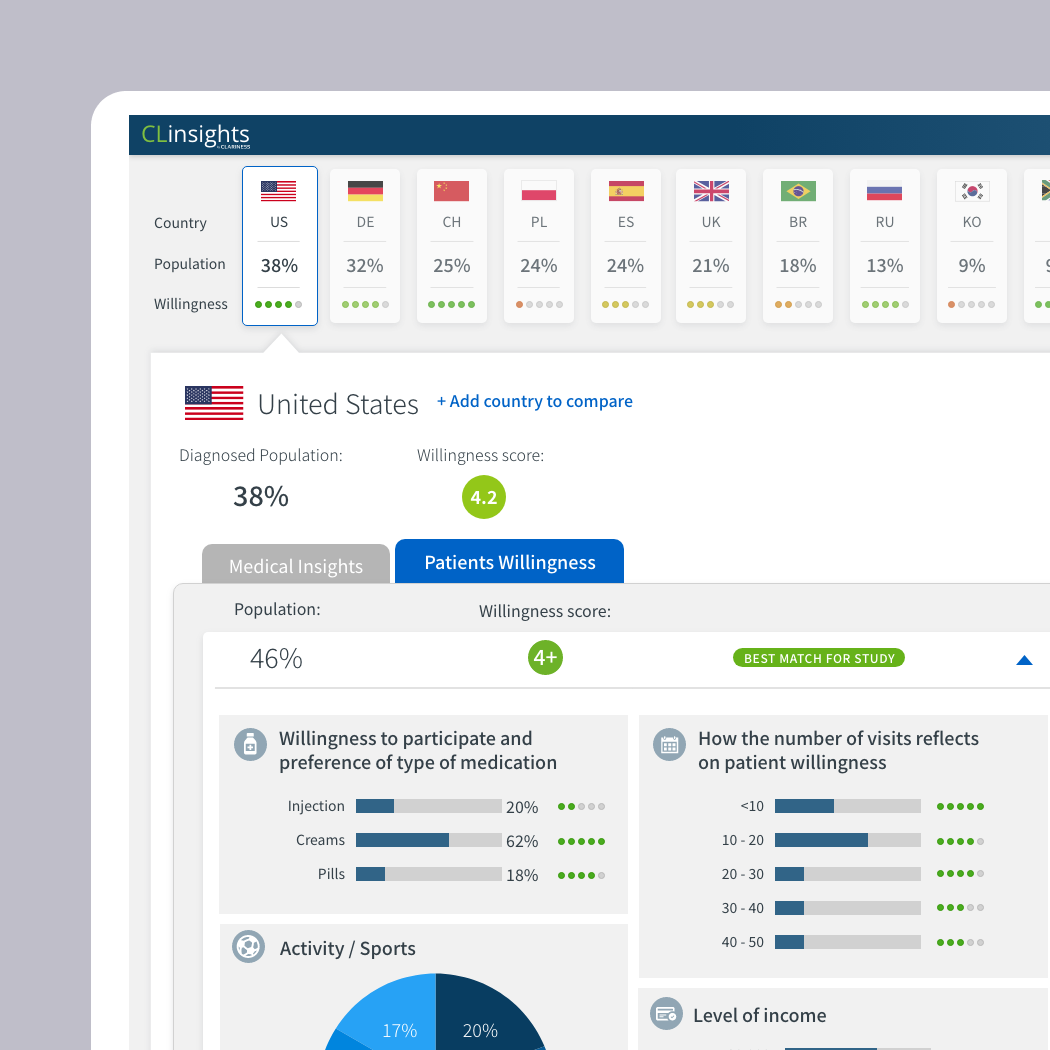Click the Level of income card icon
Screen dimensions: 1050x1050
666,1014
